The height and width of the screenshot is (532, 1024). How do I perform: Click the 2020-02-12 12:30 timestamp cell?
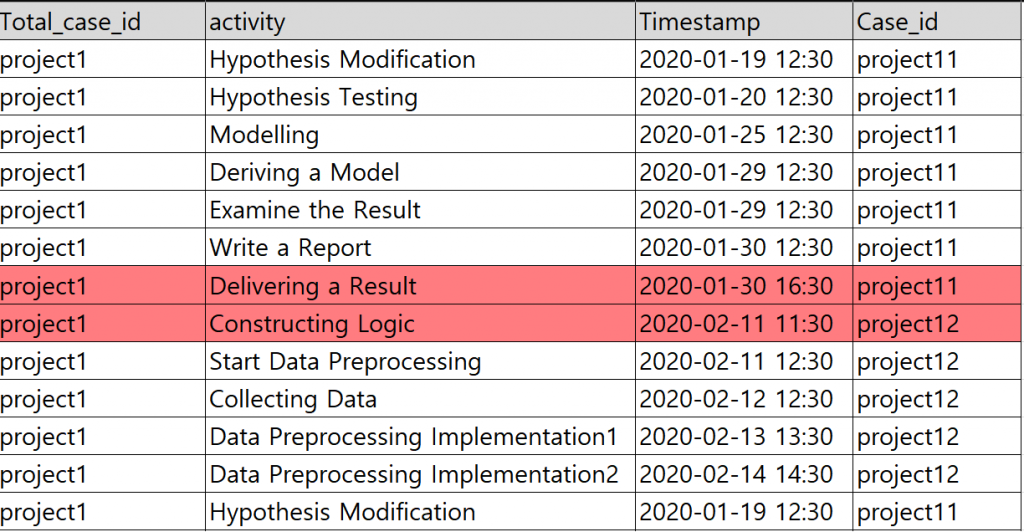coord(735,399)
